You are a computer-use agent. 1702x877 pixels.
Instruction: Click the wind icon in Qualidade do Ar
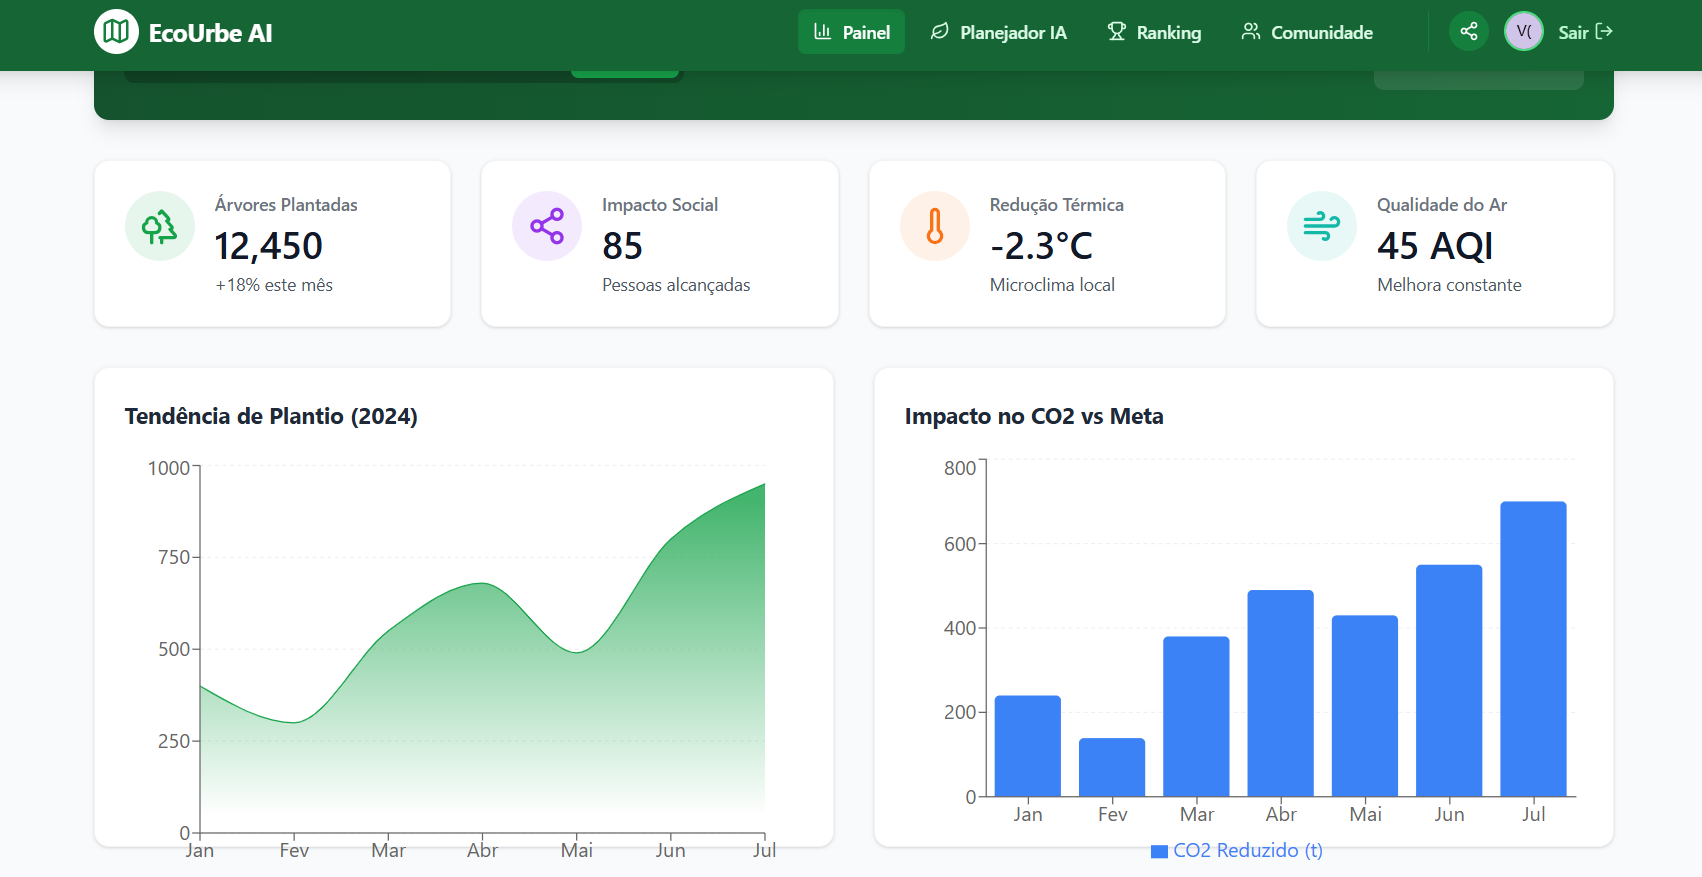point(1321,226)
